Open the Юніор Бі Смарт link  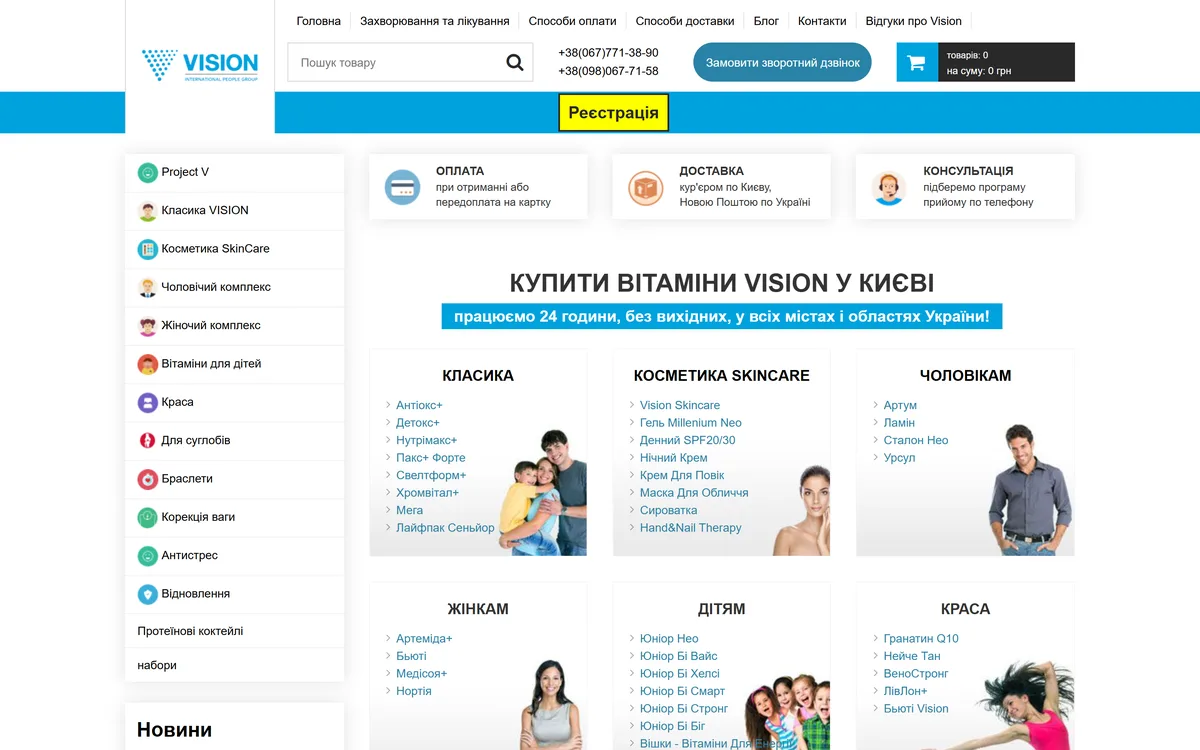682,691
